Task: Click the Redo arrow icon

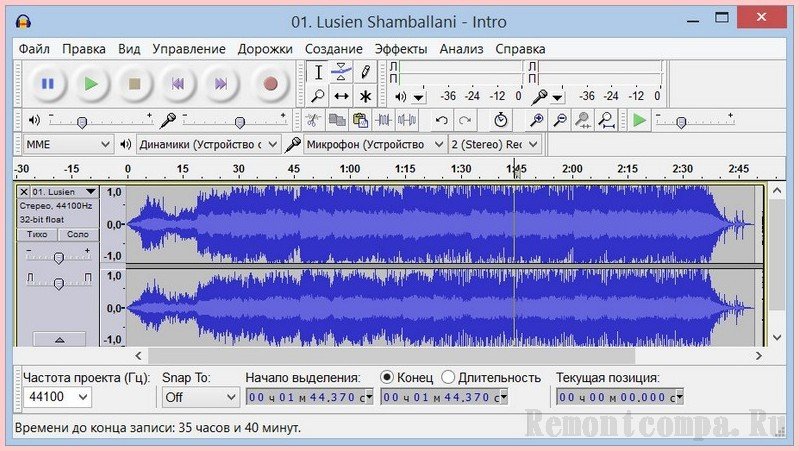Action: 465,121
